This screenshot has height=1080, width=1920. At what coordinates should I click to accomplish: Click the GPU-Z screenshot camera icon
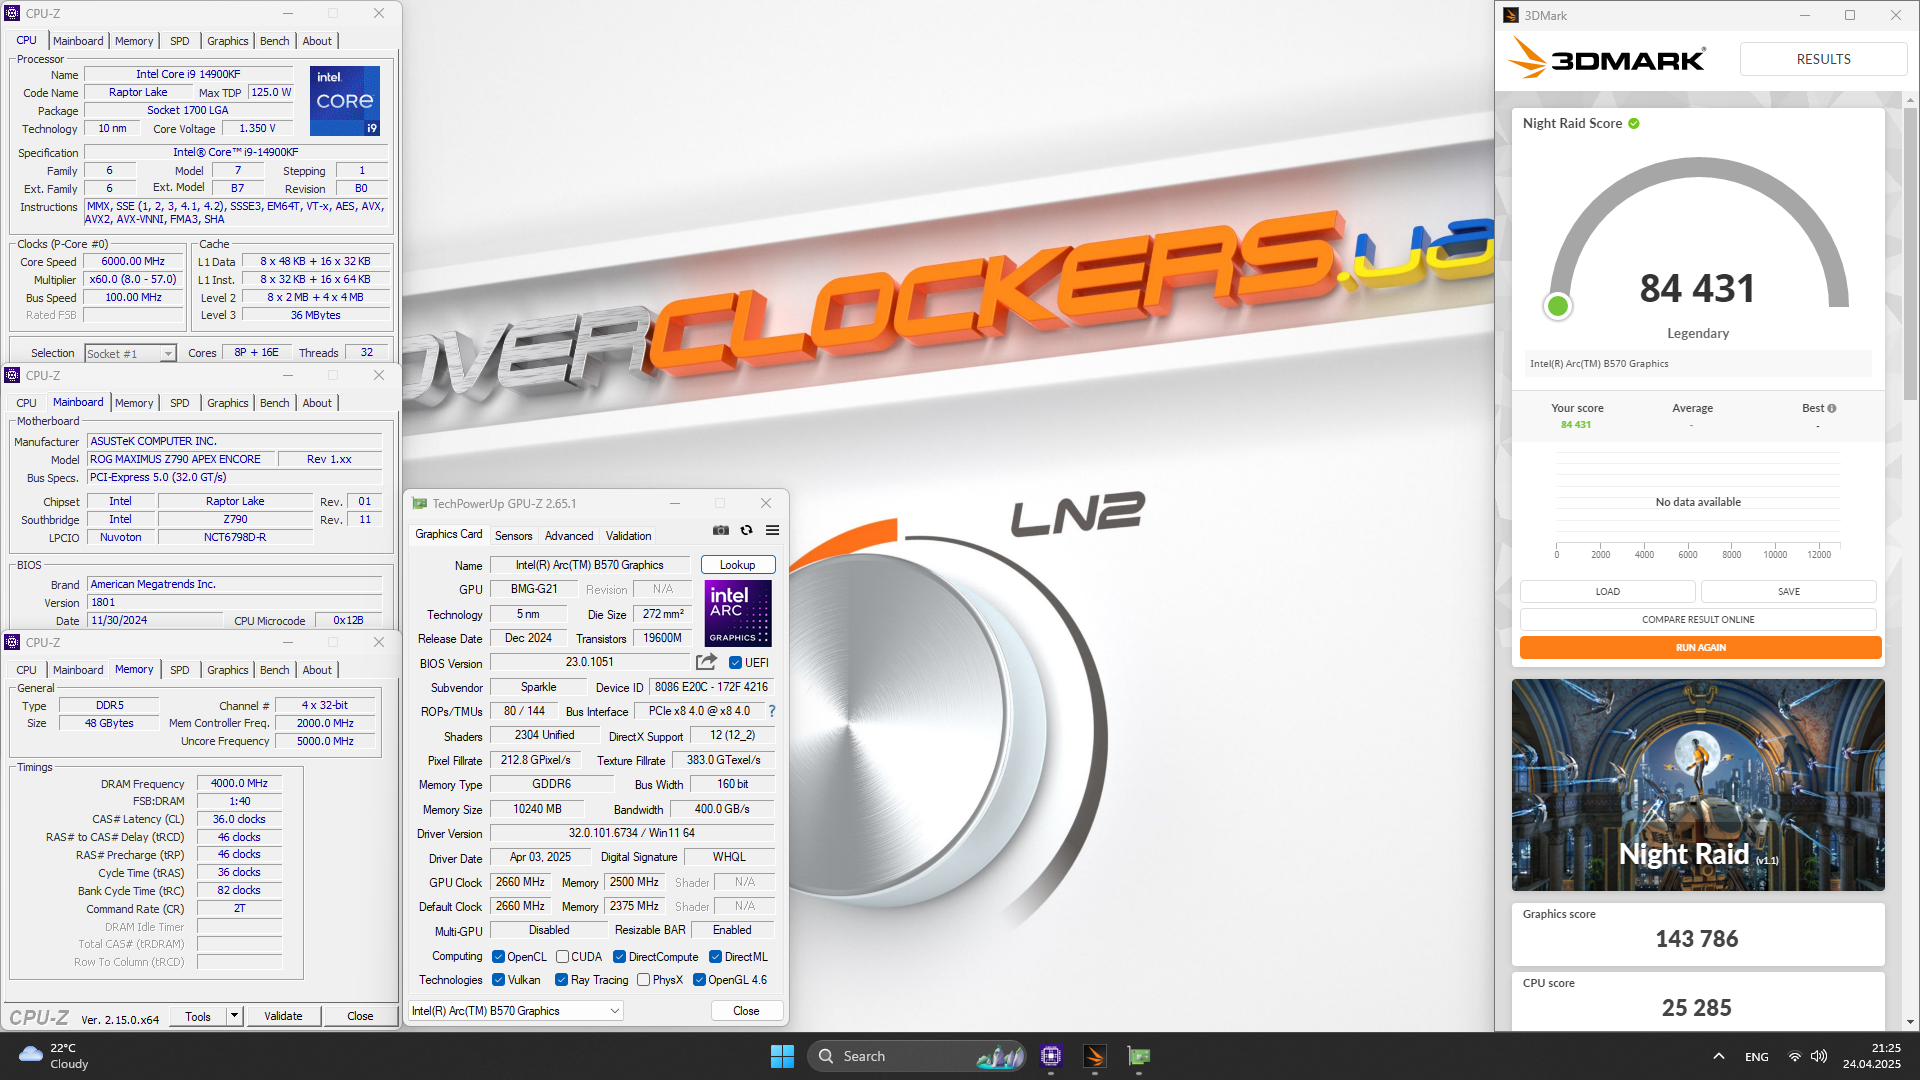pos(720,531)
